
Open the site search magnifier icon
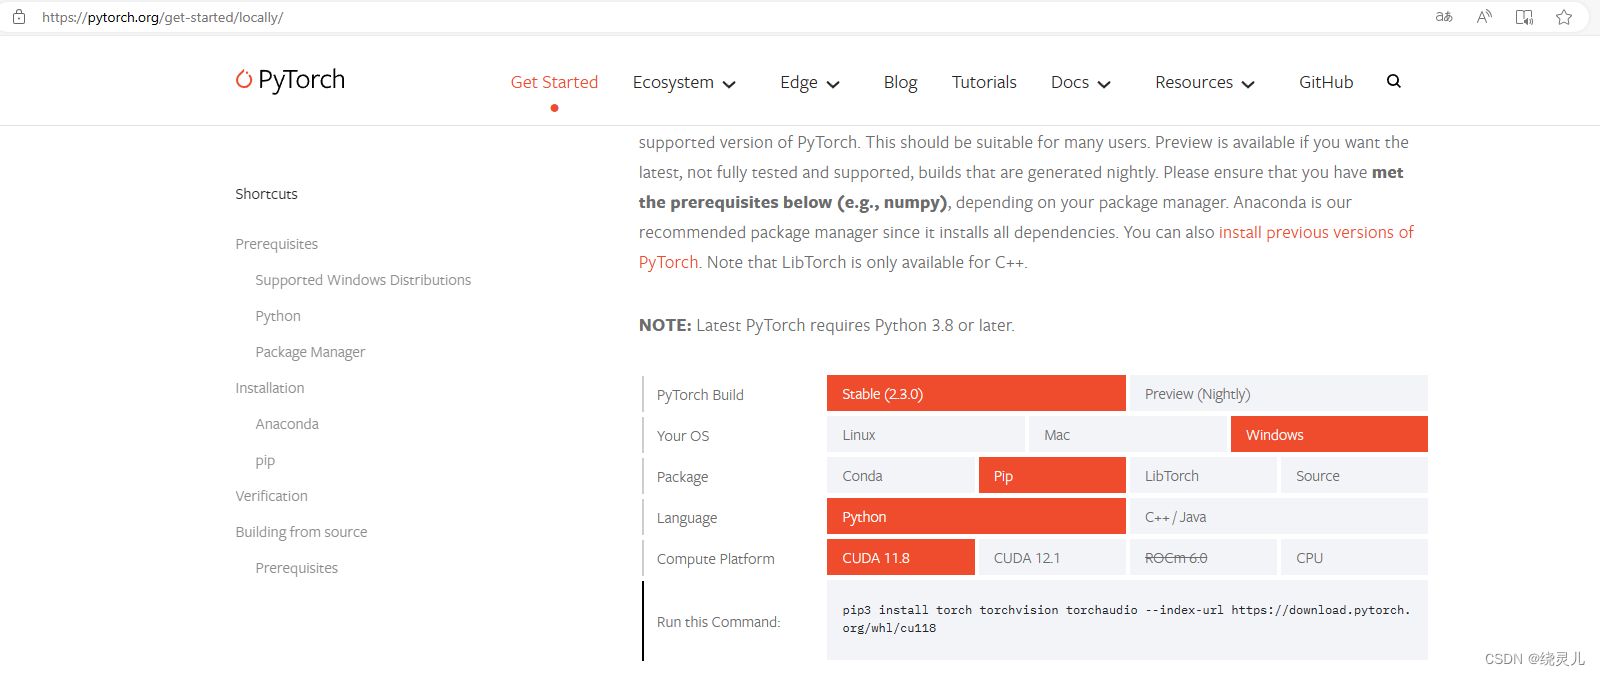(1394, 81)
